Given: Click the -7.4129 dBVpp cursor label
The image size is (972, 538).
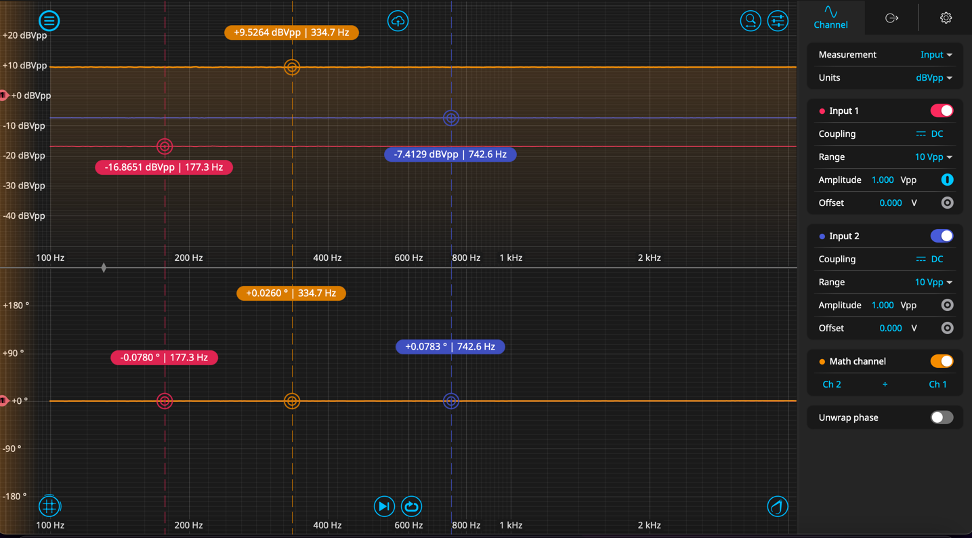Looking at the screenshot, I should [x=451, y=154].
